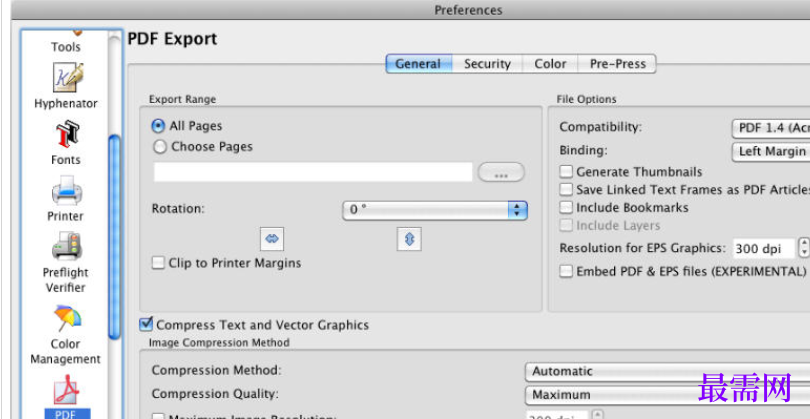The width and height of the screenshot is (810, 419).
Task: Uncheck Compress Text and Vector Graphics
Action: [147, 324]
